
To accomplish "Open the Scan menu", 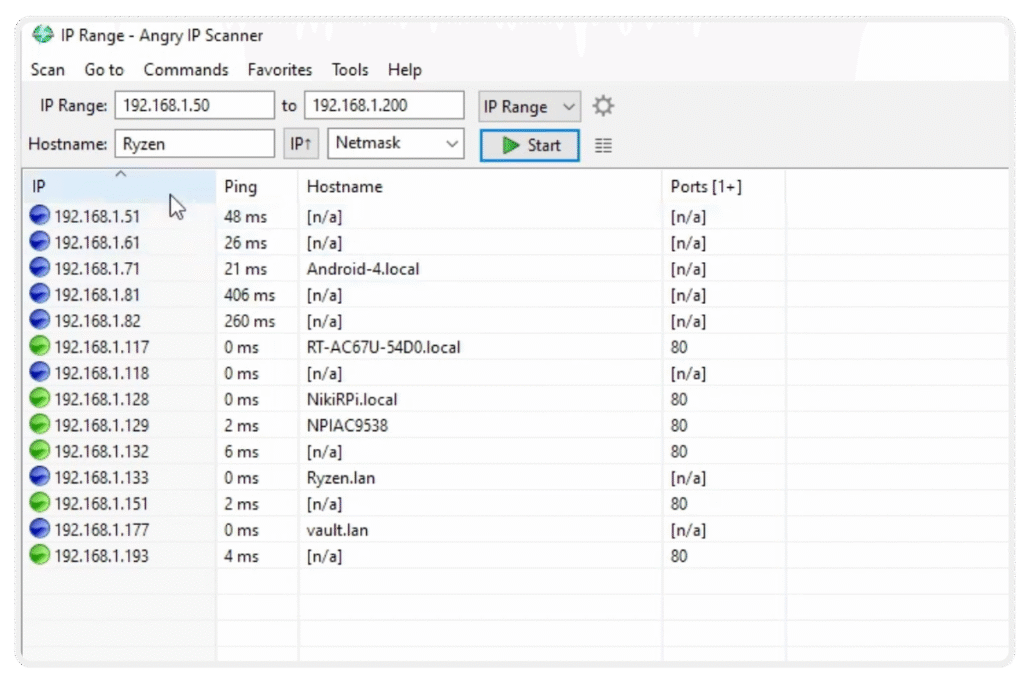I will 48,70.
